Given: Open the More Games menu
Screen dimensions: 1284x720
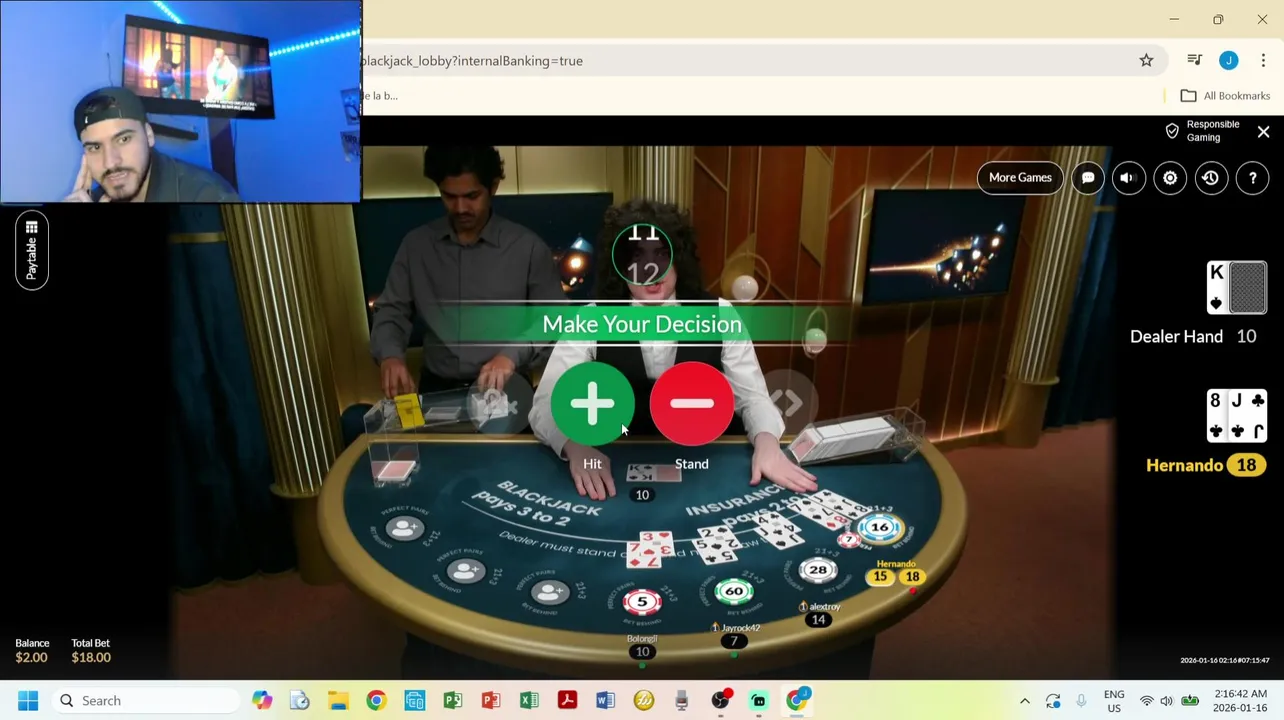Looking at the screenshot, I should click(1020, 178).
